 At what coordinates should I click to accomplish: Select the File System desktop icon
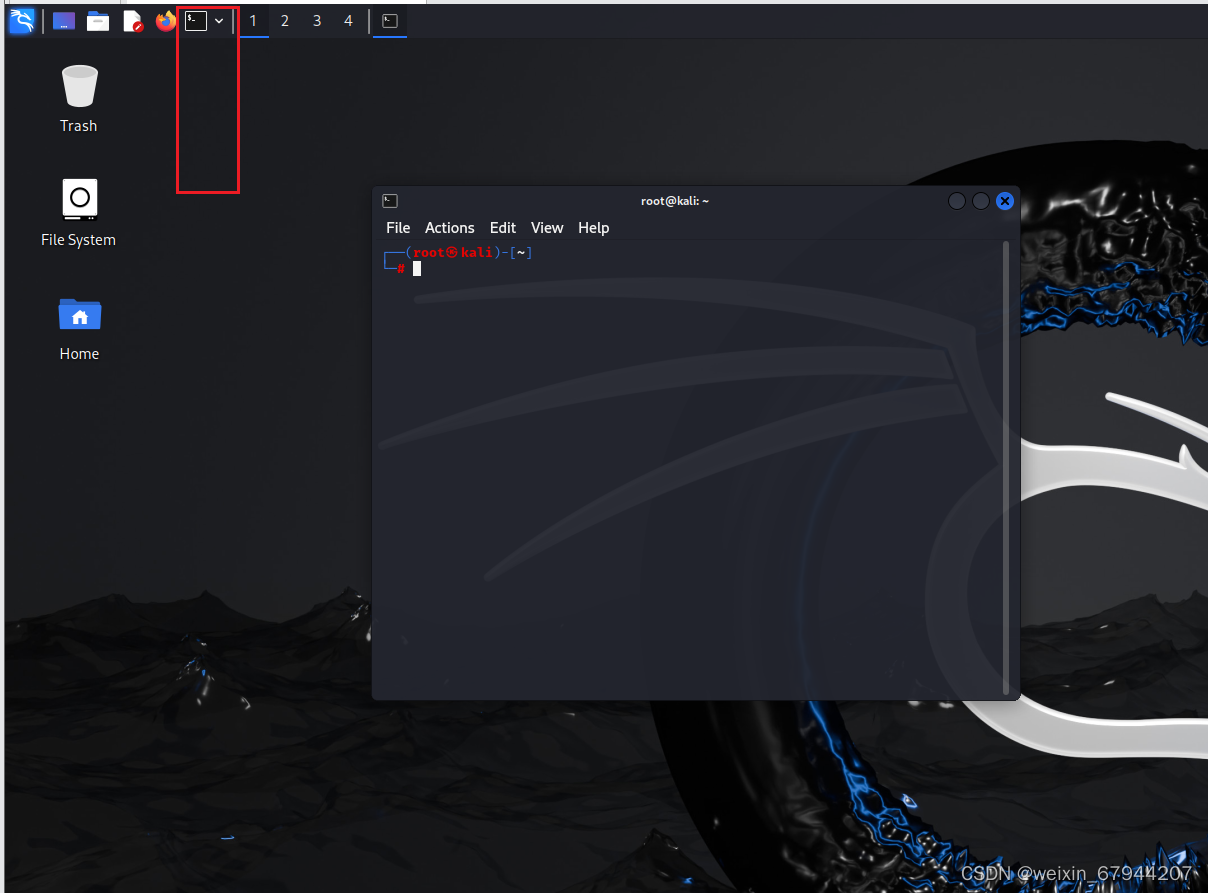[79, 199]
